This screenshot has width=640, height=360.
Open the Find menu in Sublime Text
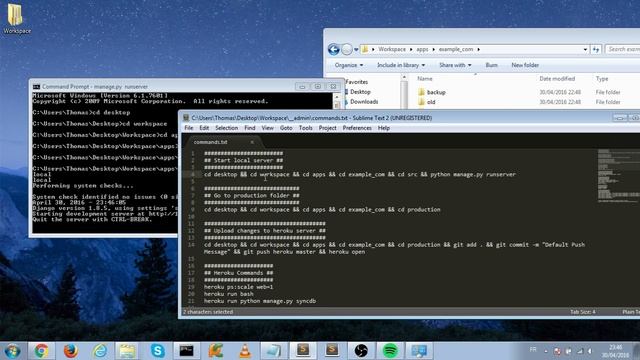pyautogui.click(x=250, y=128)
